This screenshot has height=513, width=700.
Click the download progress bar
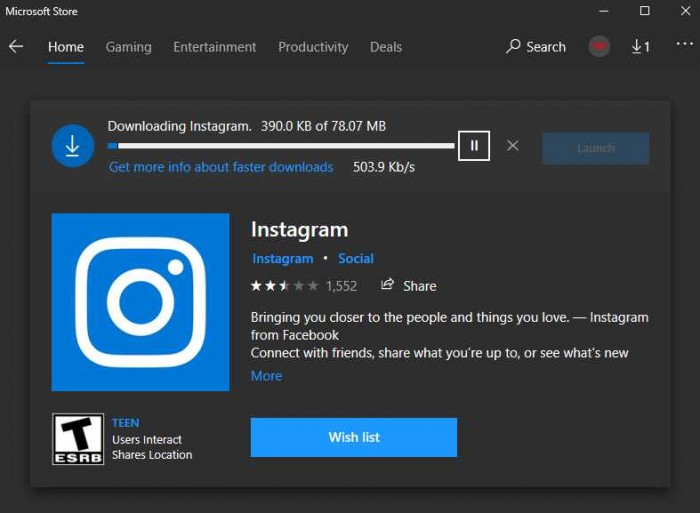coord(281,146)
